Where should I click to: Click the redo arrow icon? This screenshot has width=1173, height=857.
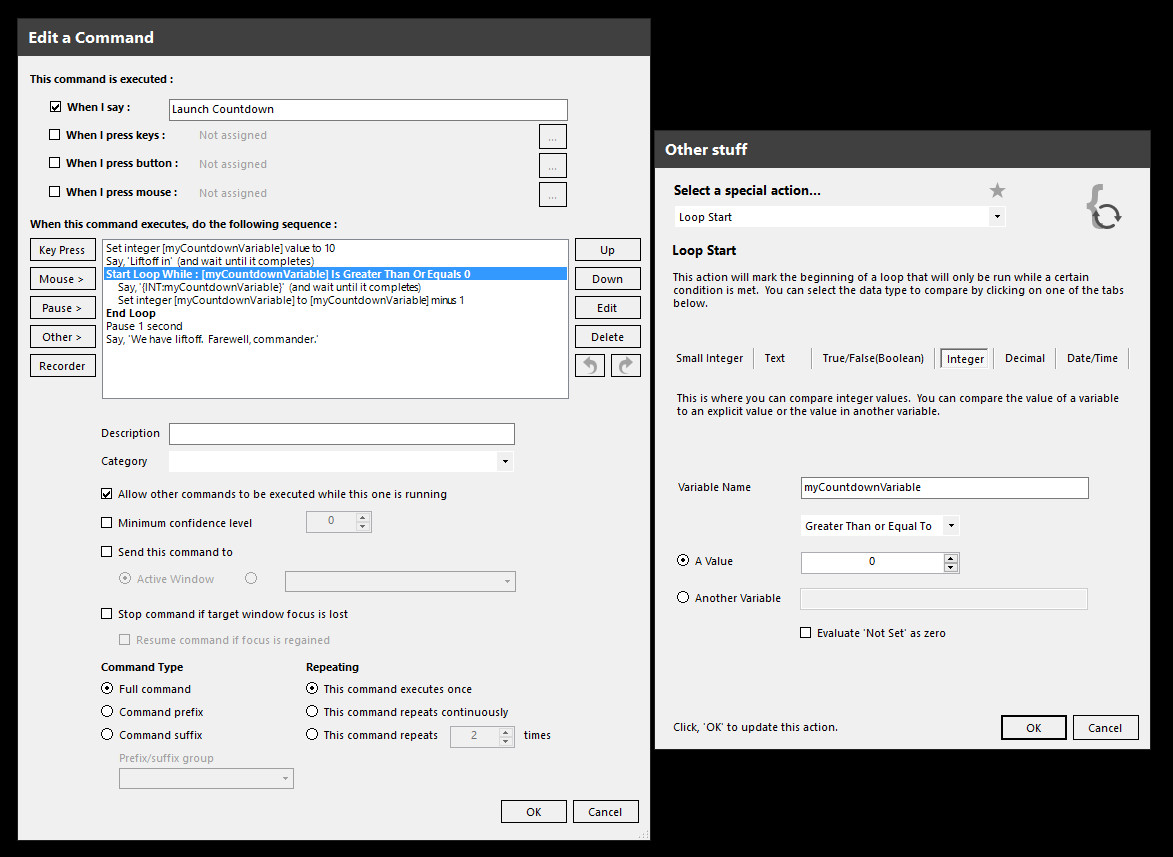625,366
